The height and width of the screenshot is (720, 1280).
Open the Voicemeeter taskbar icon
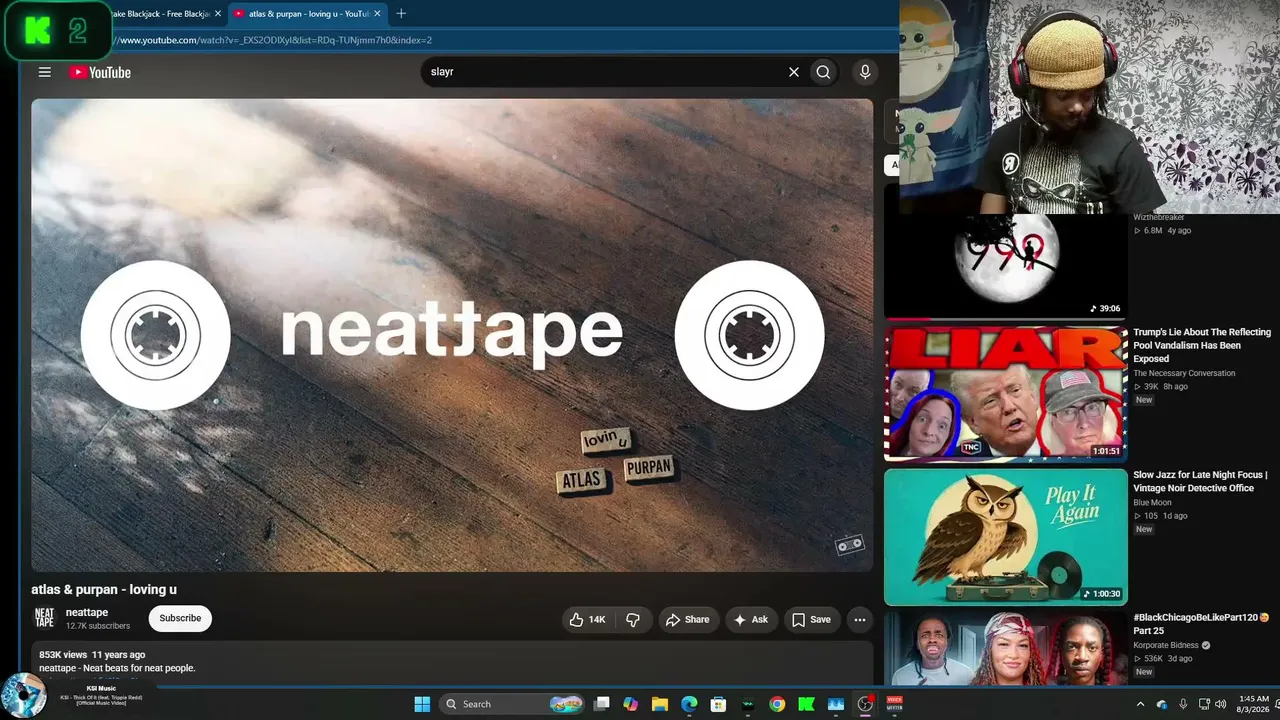click(894, 704)
